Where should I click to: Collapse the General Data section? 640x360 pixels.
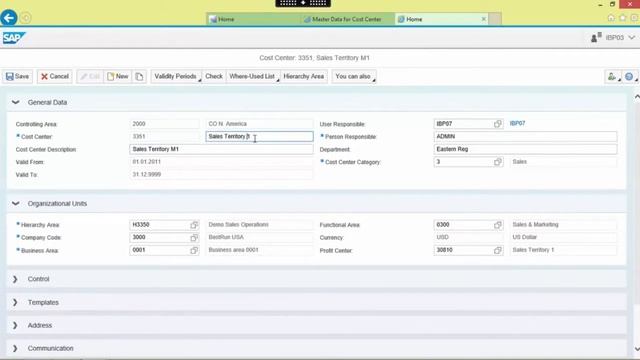coord(16,102)
